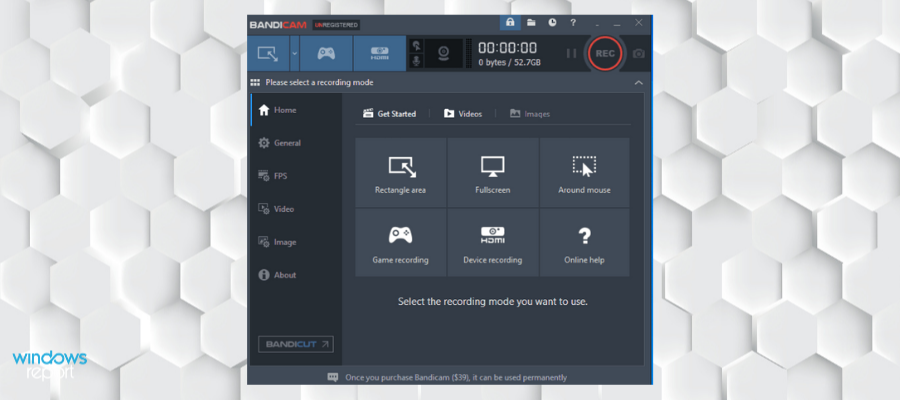
Task: Open the Image settings section
Action: [296, 242]
